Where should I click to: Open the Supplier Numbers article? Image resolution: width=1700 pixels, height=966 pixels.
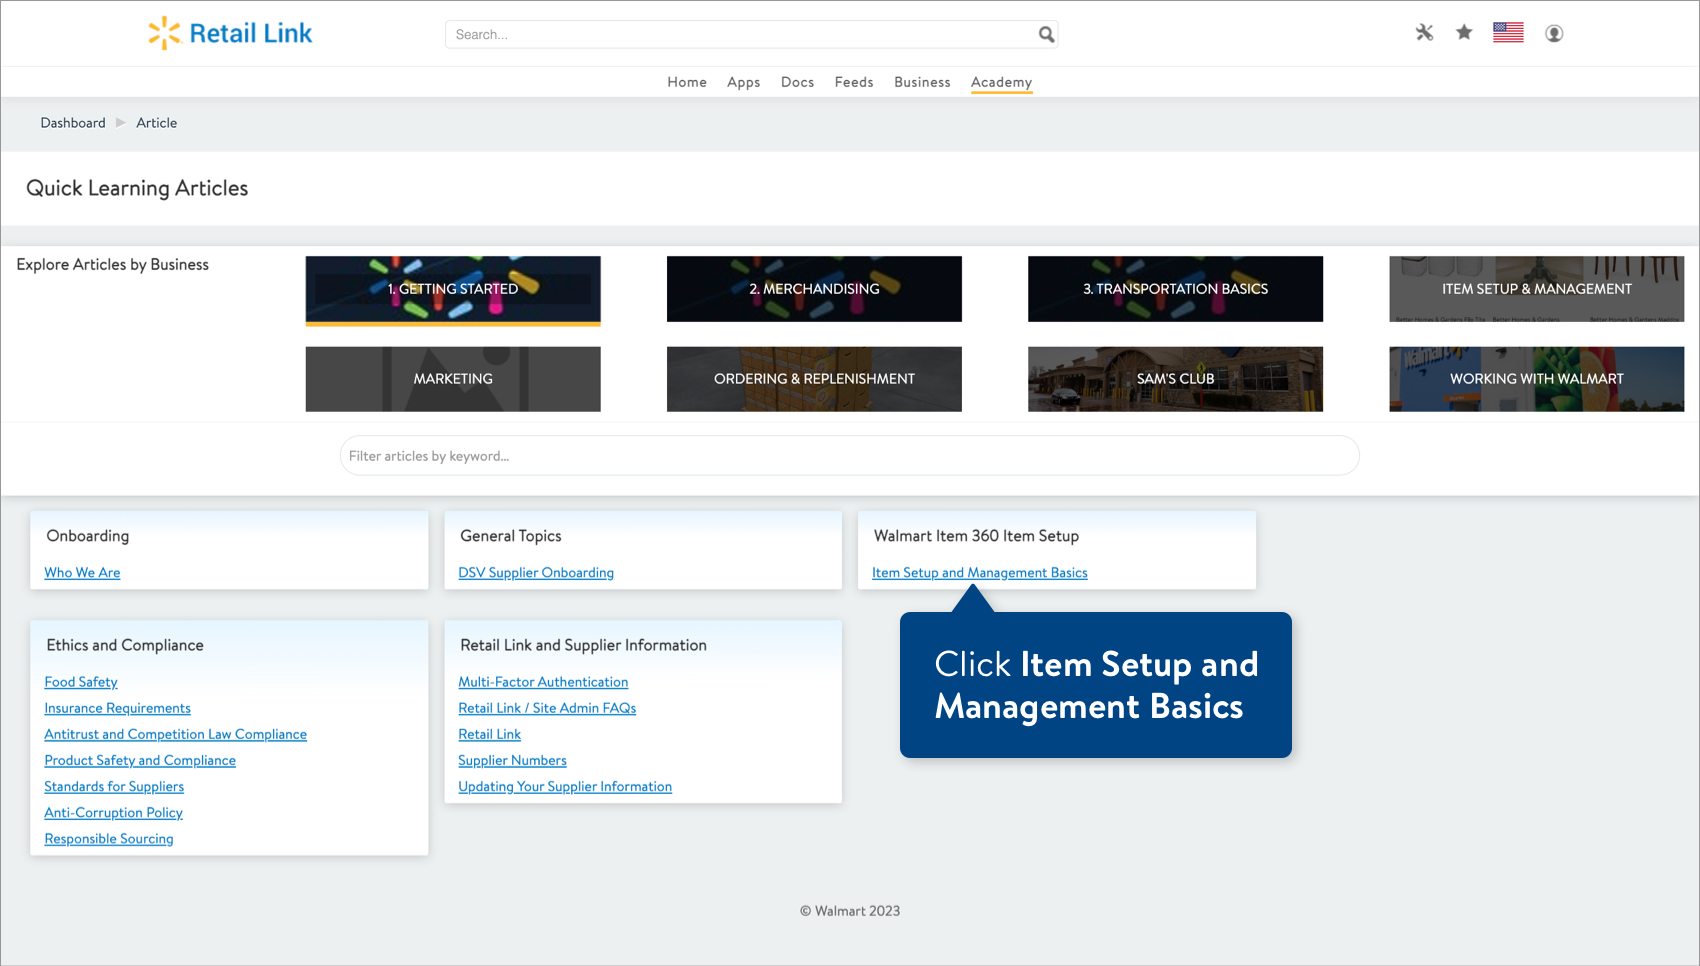(x=512, y=760)
